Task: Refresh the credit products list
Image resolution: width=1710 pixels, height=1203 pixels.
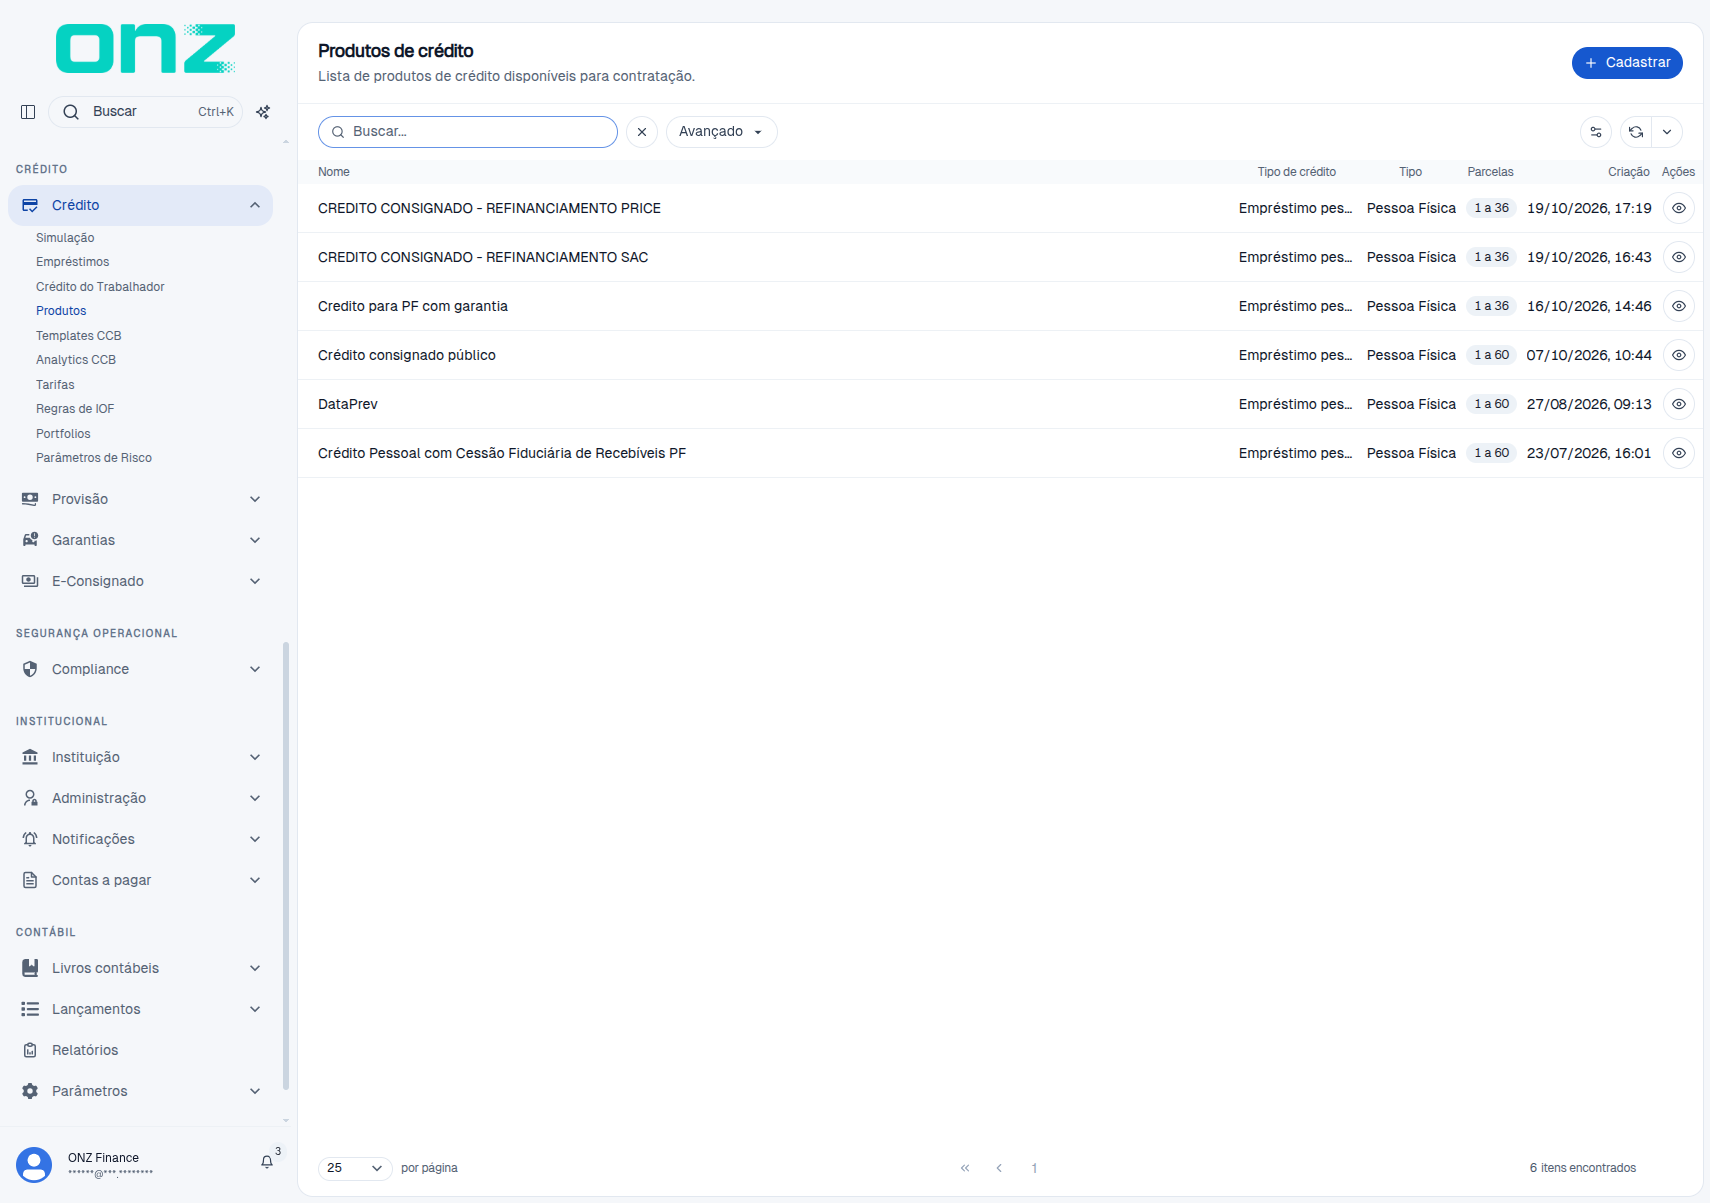Action: (x=1636, y=132)
